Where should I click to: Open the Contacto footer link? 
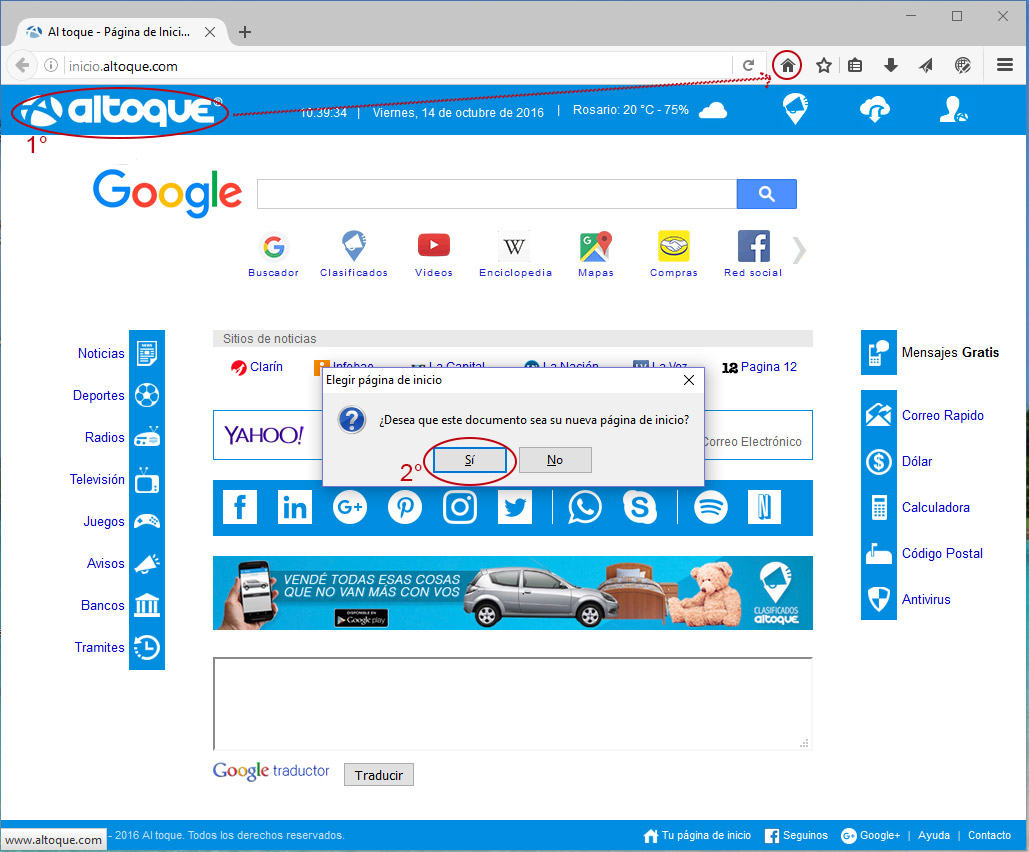coord(989,836)
